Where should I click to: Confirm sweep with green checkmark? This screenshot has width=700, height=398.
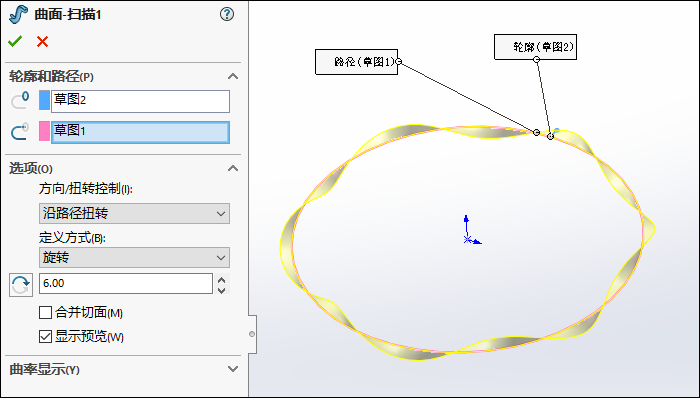tap(15, 41)
